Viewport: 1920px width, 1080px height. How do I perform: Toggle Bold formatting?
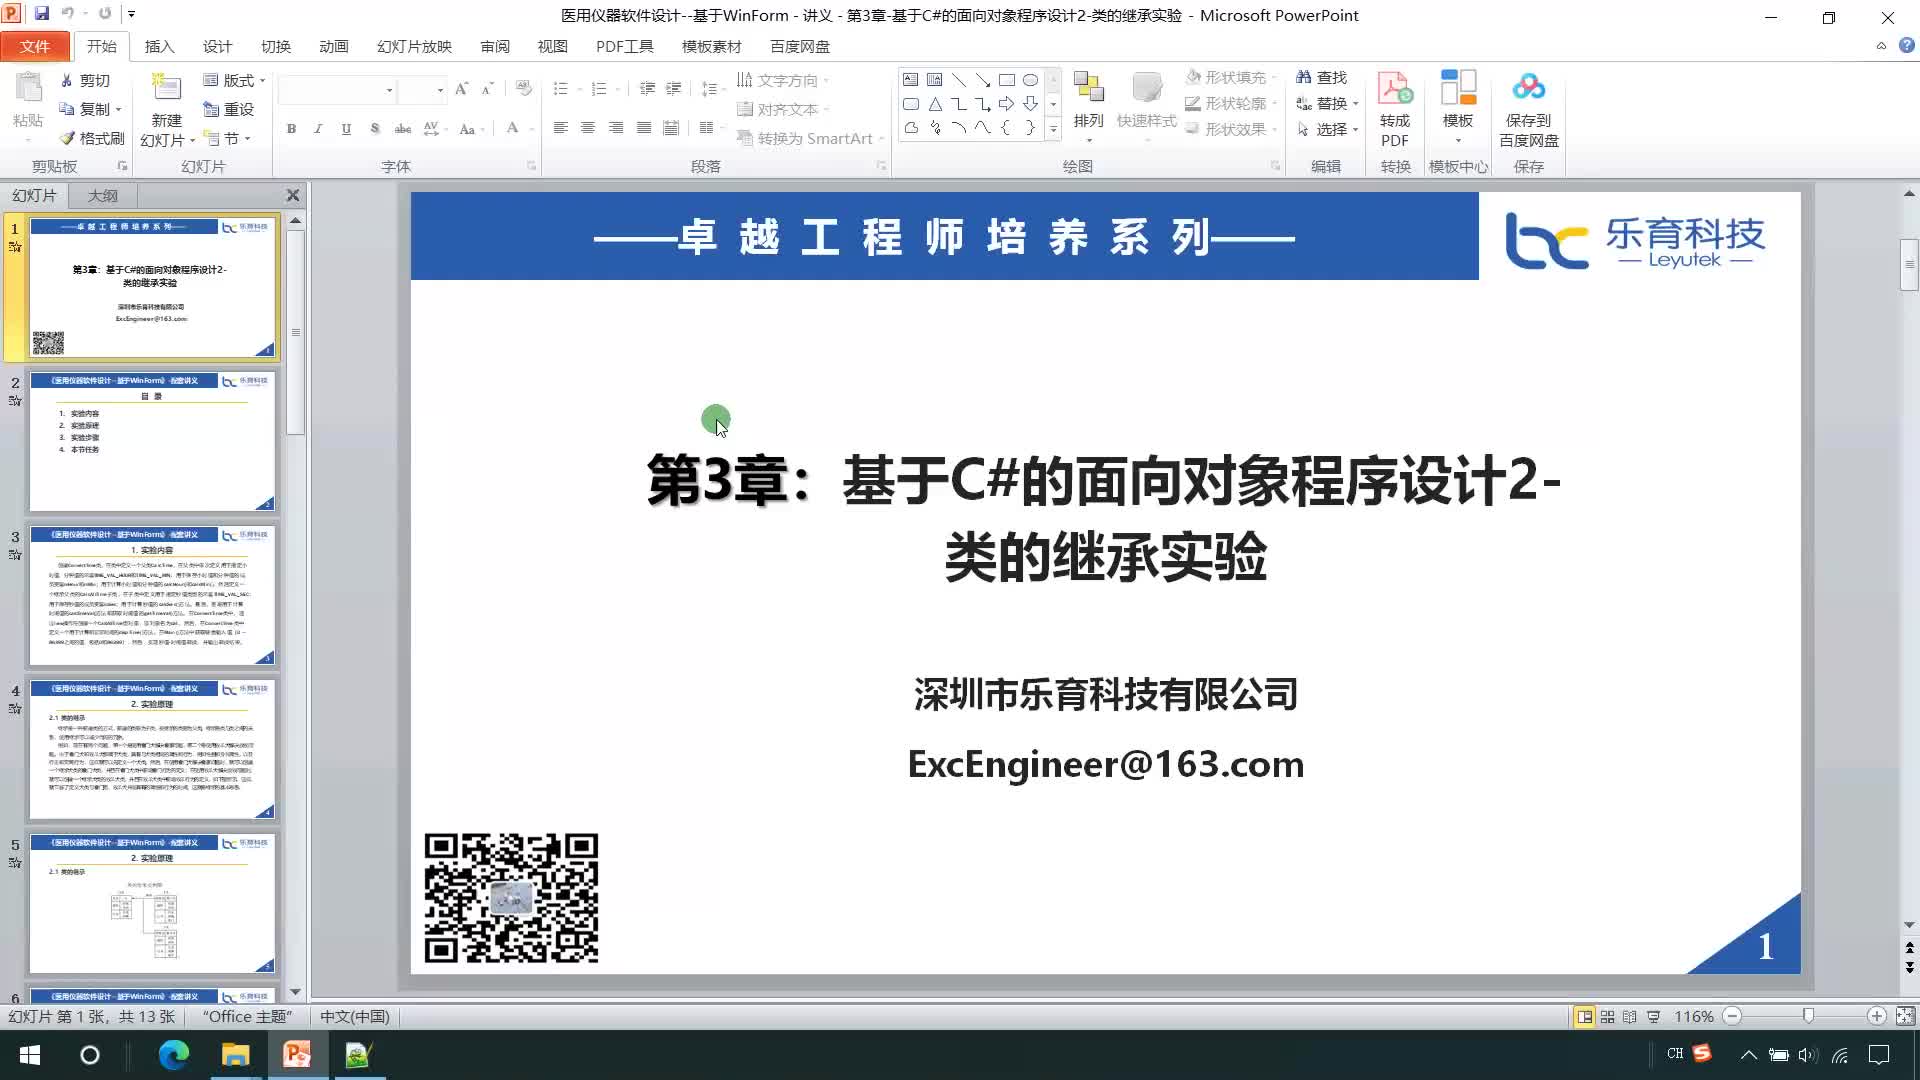point(291,128)
